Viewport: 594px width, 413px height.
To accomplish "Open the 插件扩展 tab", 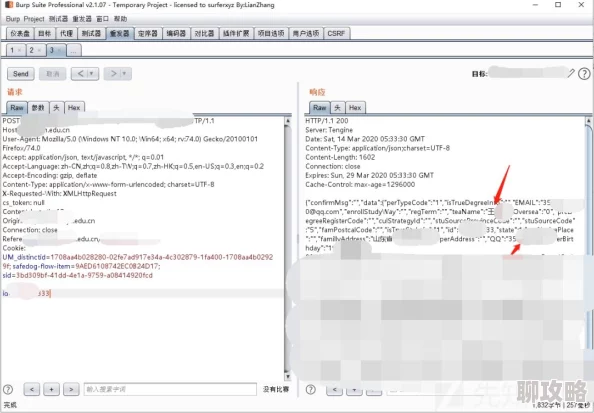I will pos(236,33).
